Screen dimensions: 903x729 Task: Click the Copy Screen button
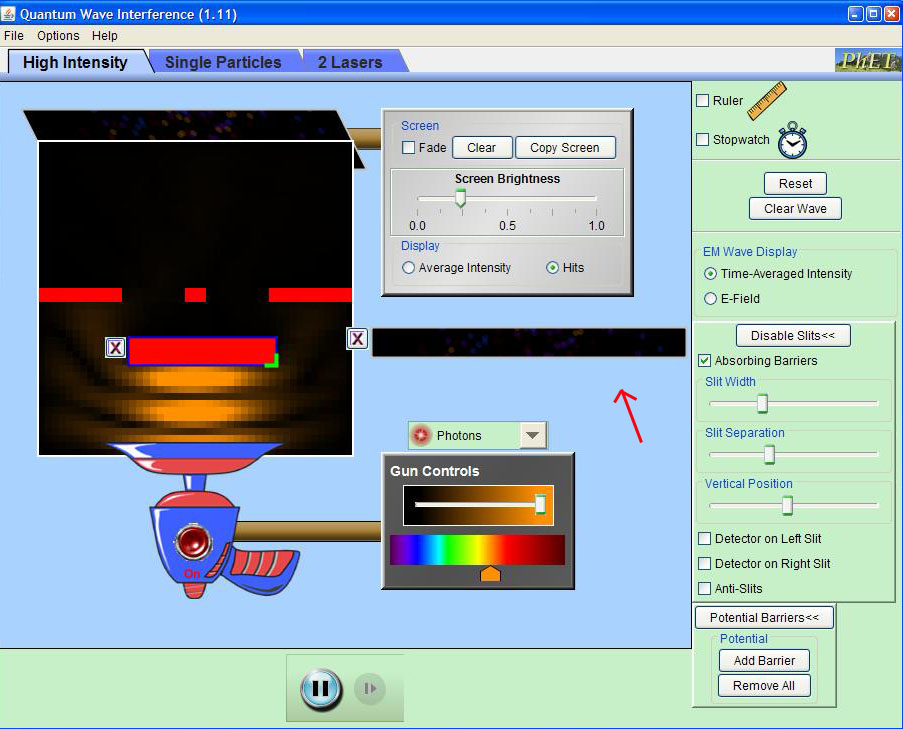[x=565, y=147]
